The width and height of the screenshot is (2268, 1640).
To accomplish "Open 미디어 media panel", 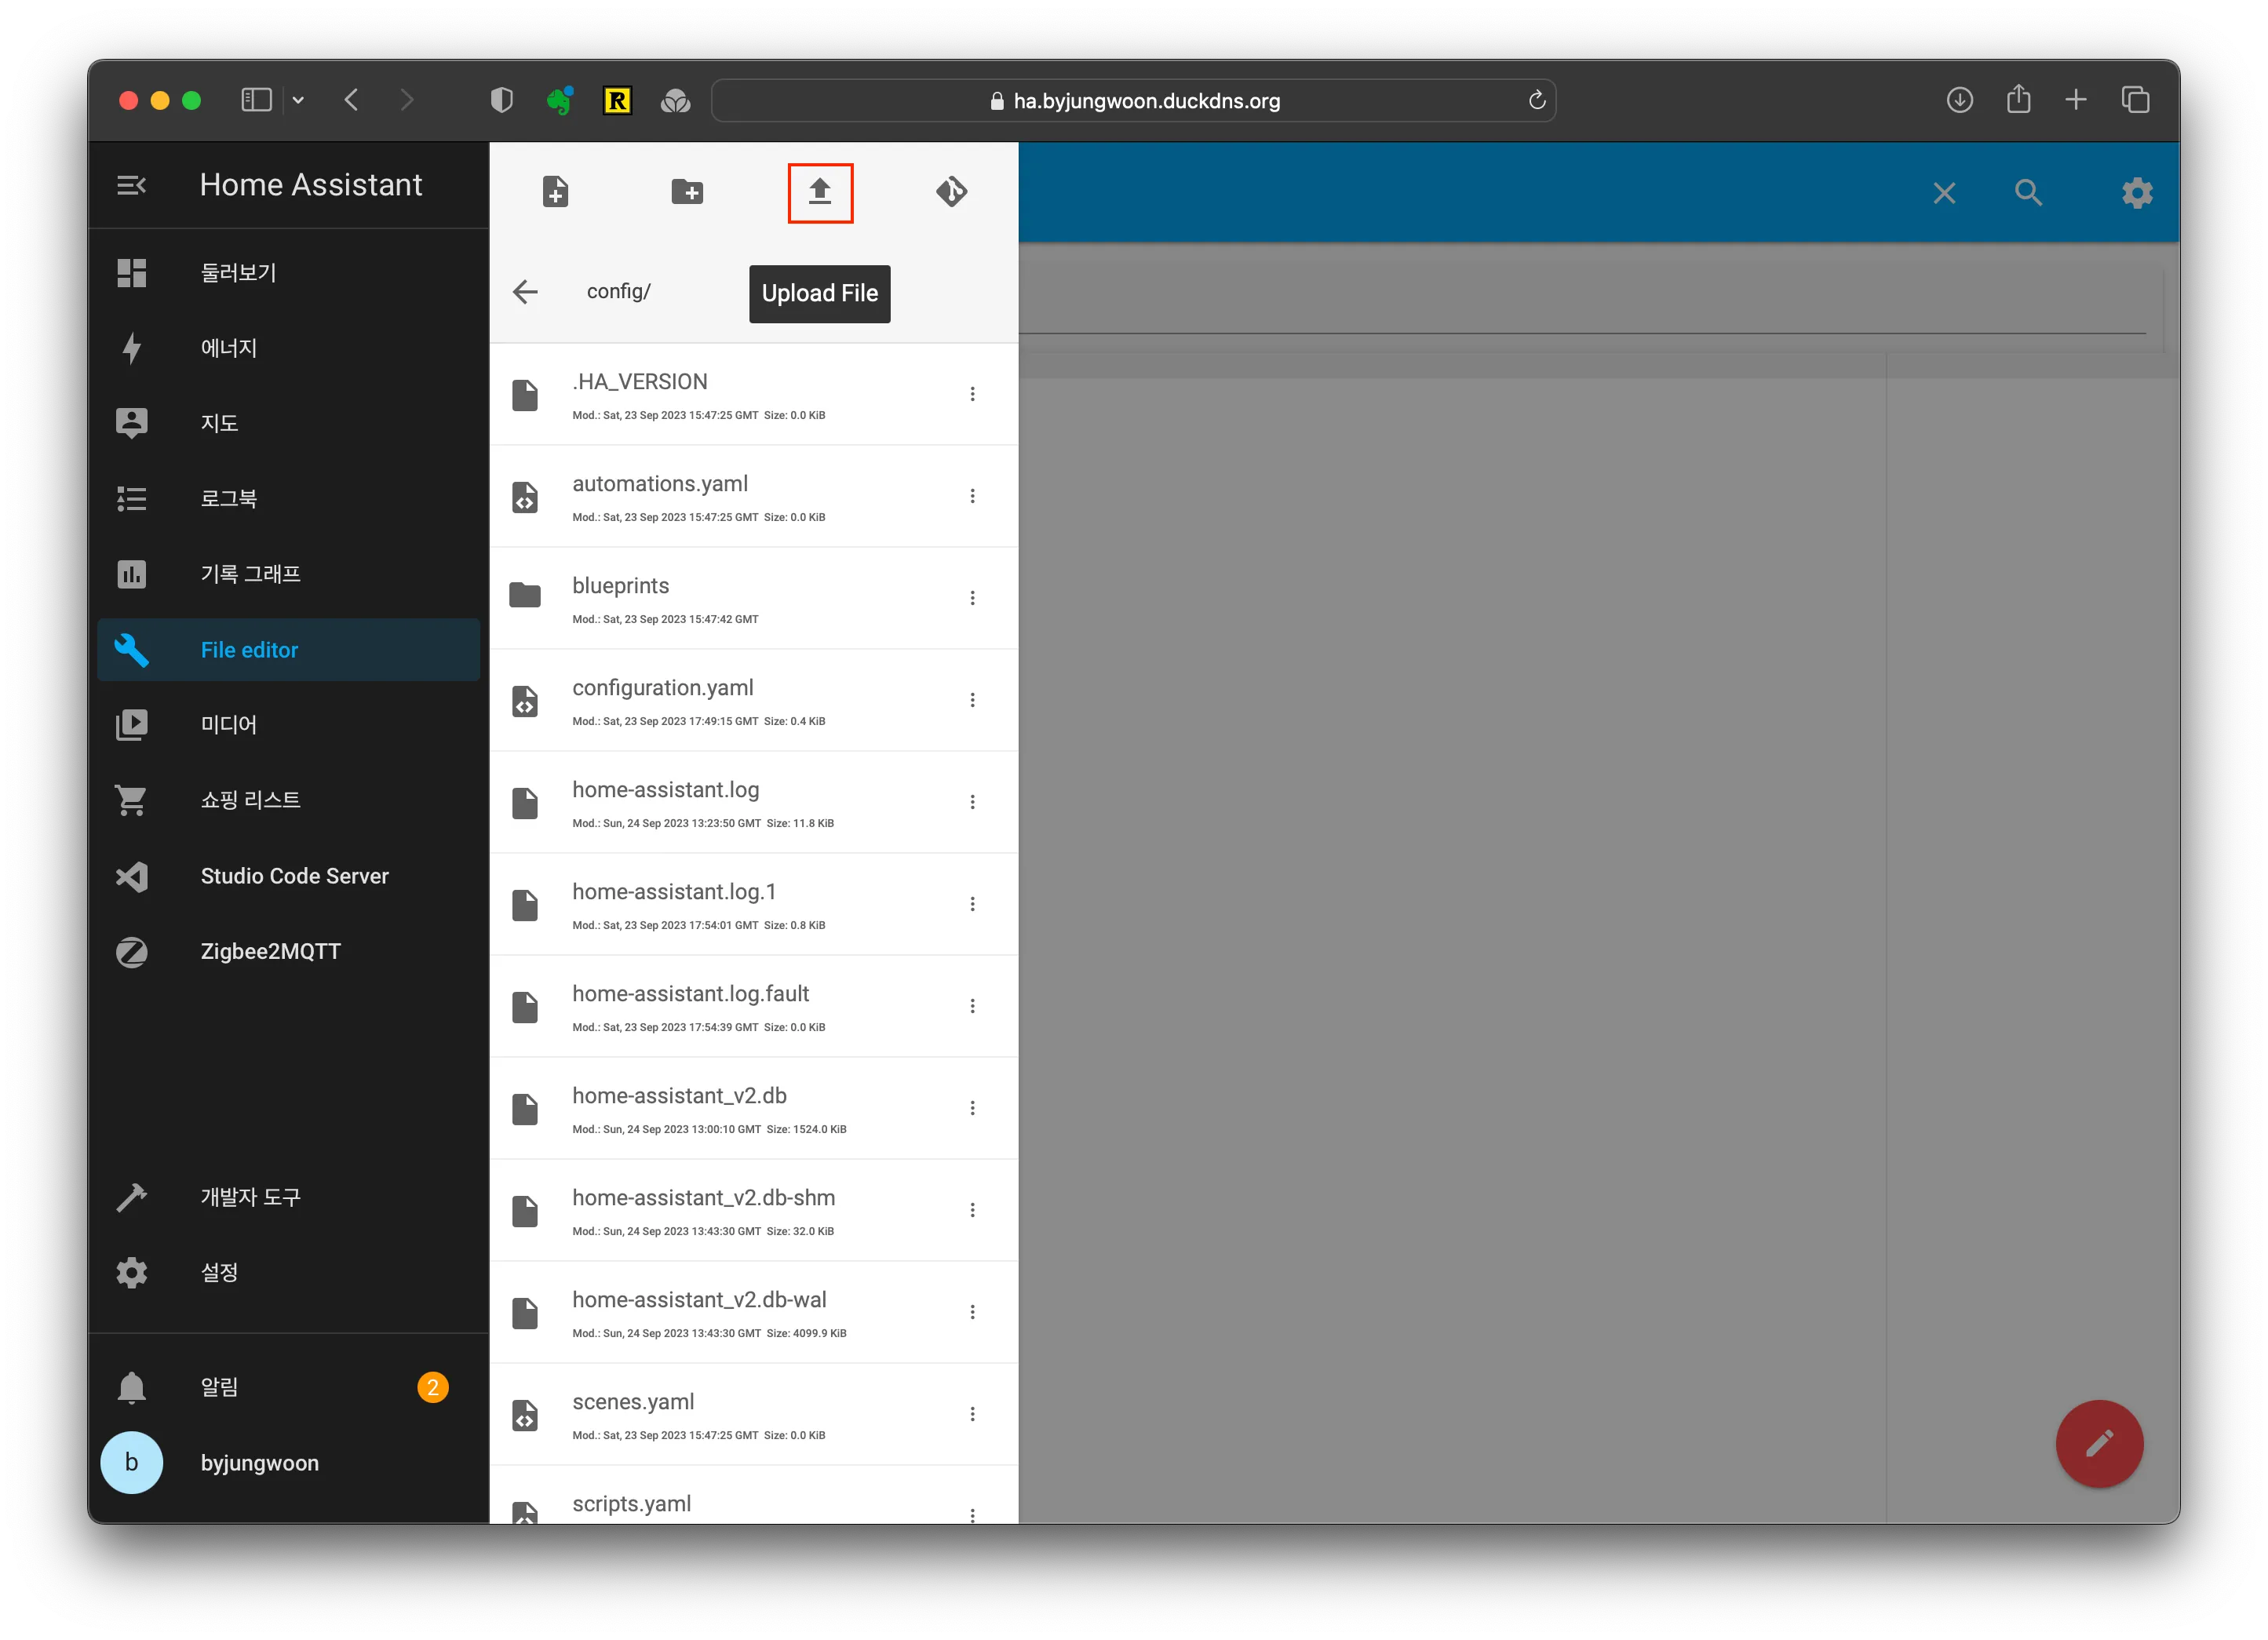I will (x=289, y=725).
